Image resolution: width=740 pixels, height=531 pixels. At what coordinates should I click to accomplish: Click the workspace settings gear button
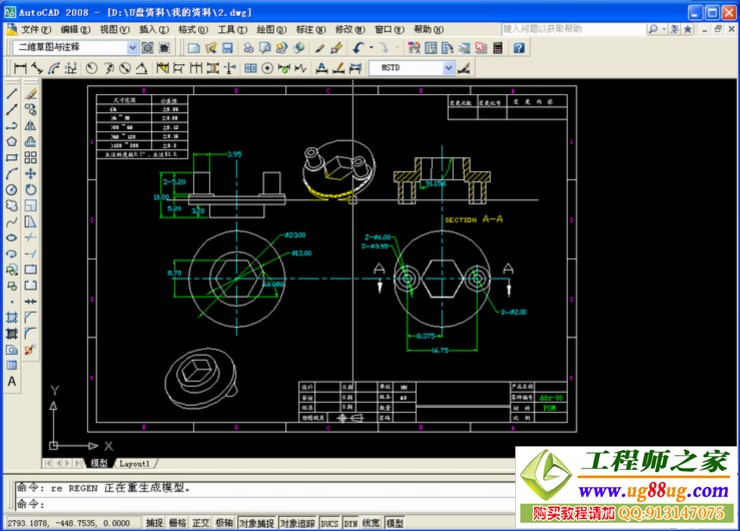point(148,48)
